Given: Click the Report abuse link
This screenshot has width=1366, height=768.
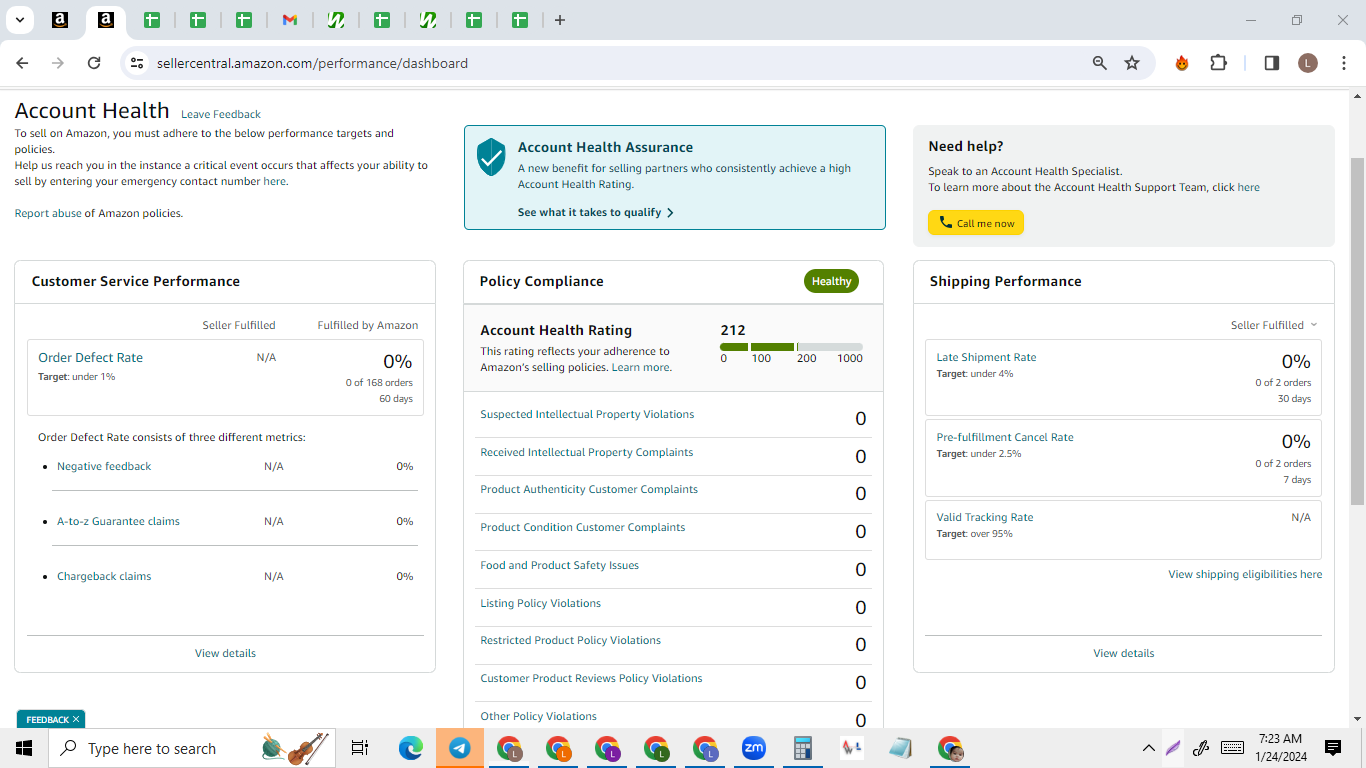Looking at the screenshot, I should coord(48,213).
